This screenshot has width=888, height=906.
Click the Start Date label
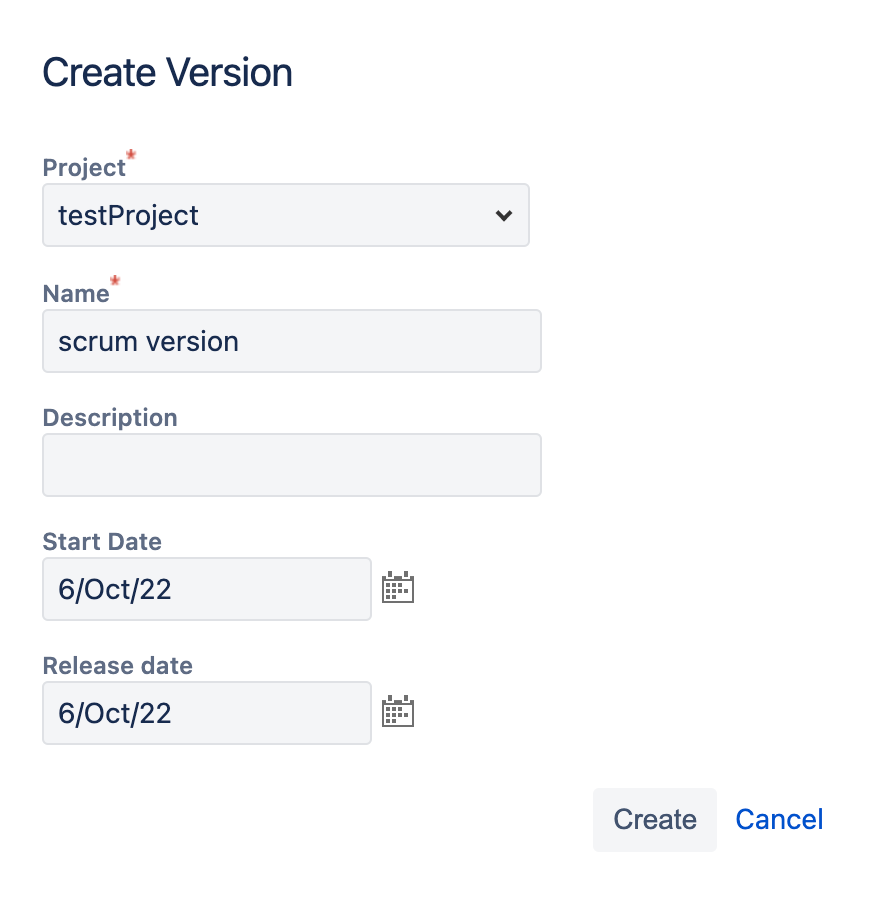point(102,542)
